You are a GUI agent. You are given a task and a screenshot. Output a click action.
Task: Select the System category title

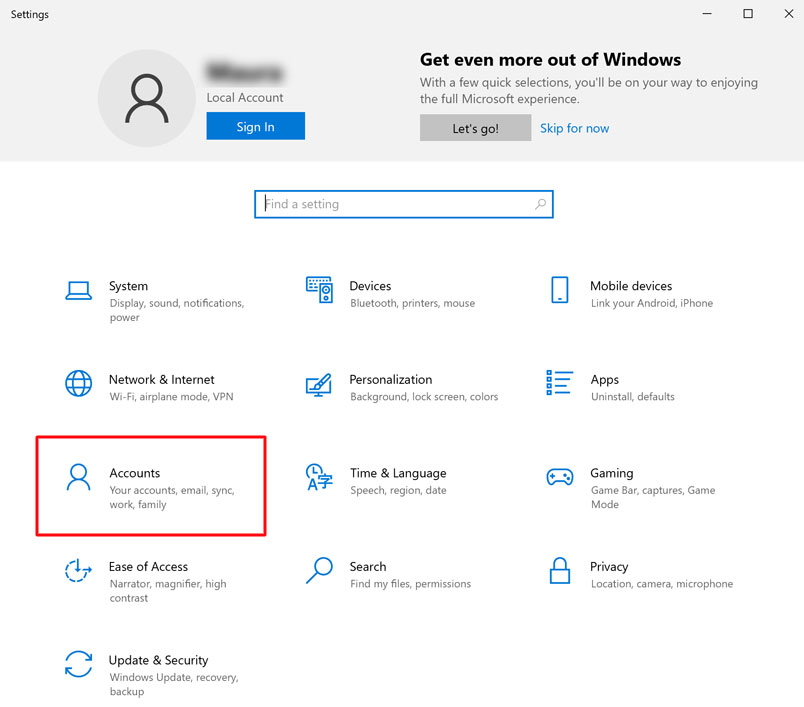[x=128, y=286]
